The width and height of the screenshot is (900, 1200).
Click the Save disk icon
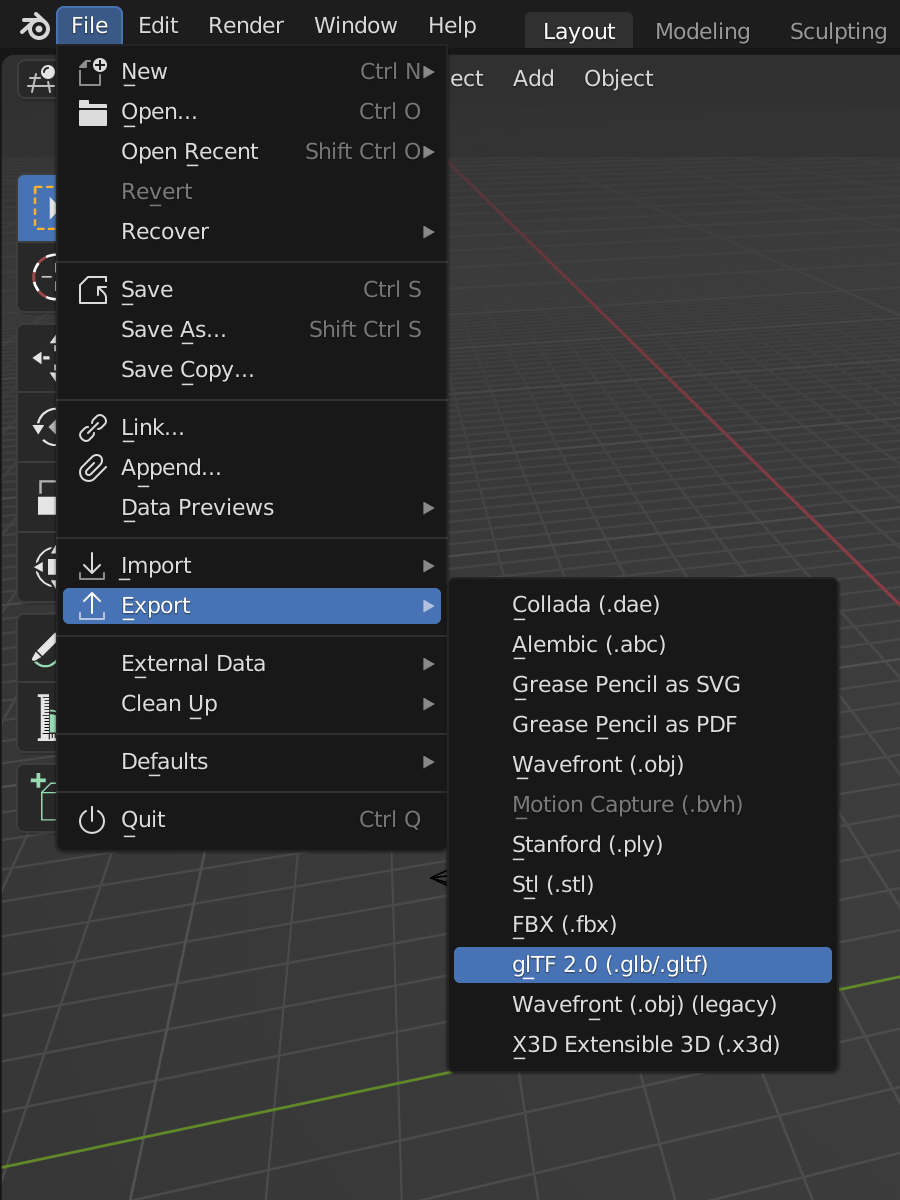point(92,290)
